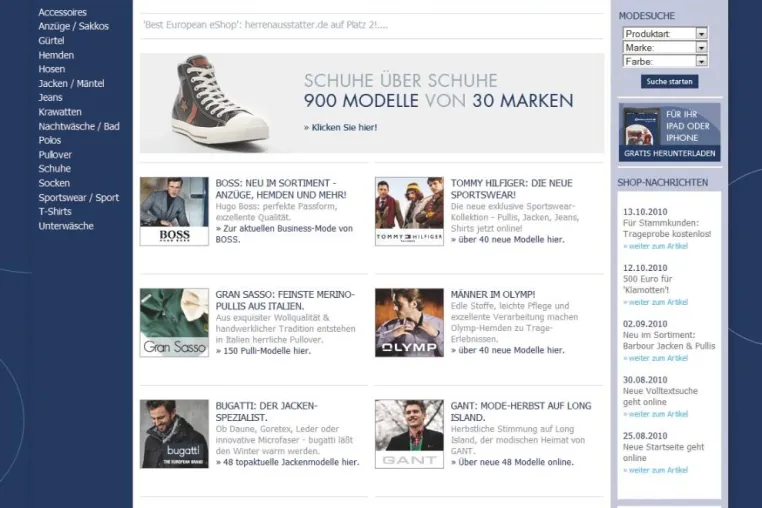Select Unterwäsche in the sidebar

click(66, 226)
